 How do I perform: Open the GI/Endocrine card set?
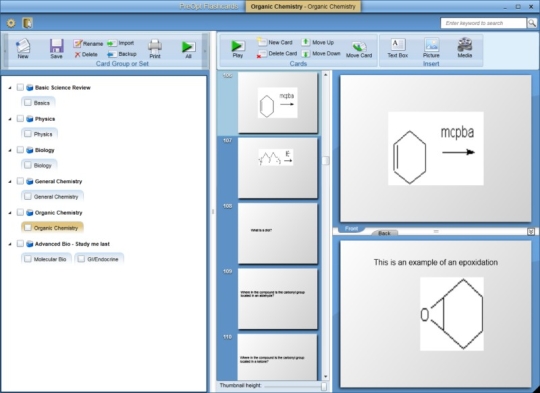99,259
